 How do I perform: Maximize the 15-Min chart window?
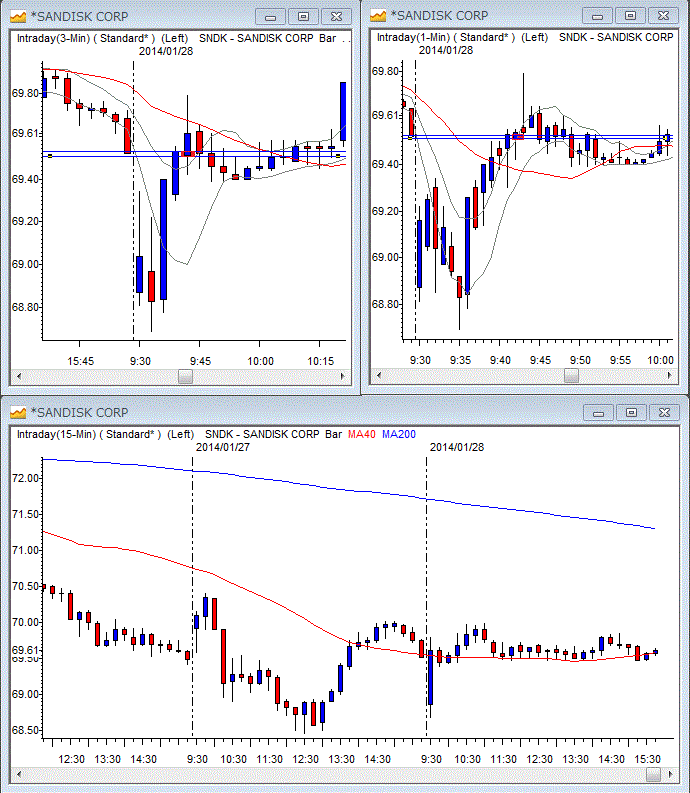[x=631, y=413]
